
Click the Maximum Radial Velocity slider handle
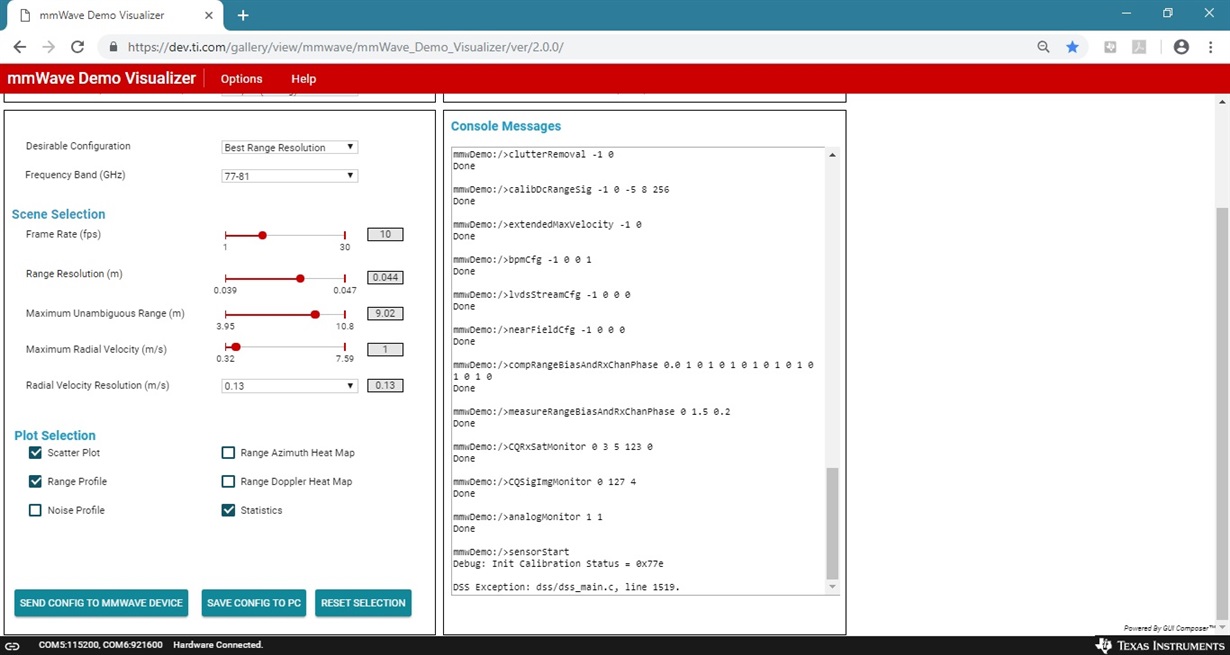(236, 347)
